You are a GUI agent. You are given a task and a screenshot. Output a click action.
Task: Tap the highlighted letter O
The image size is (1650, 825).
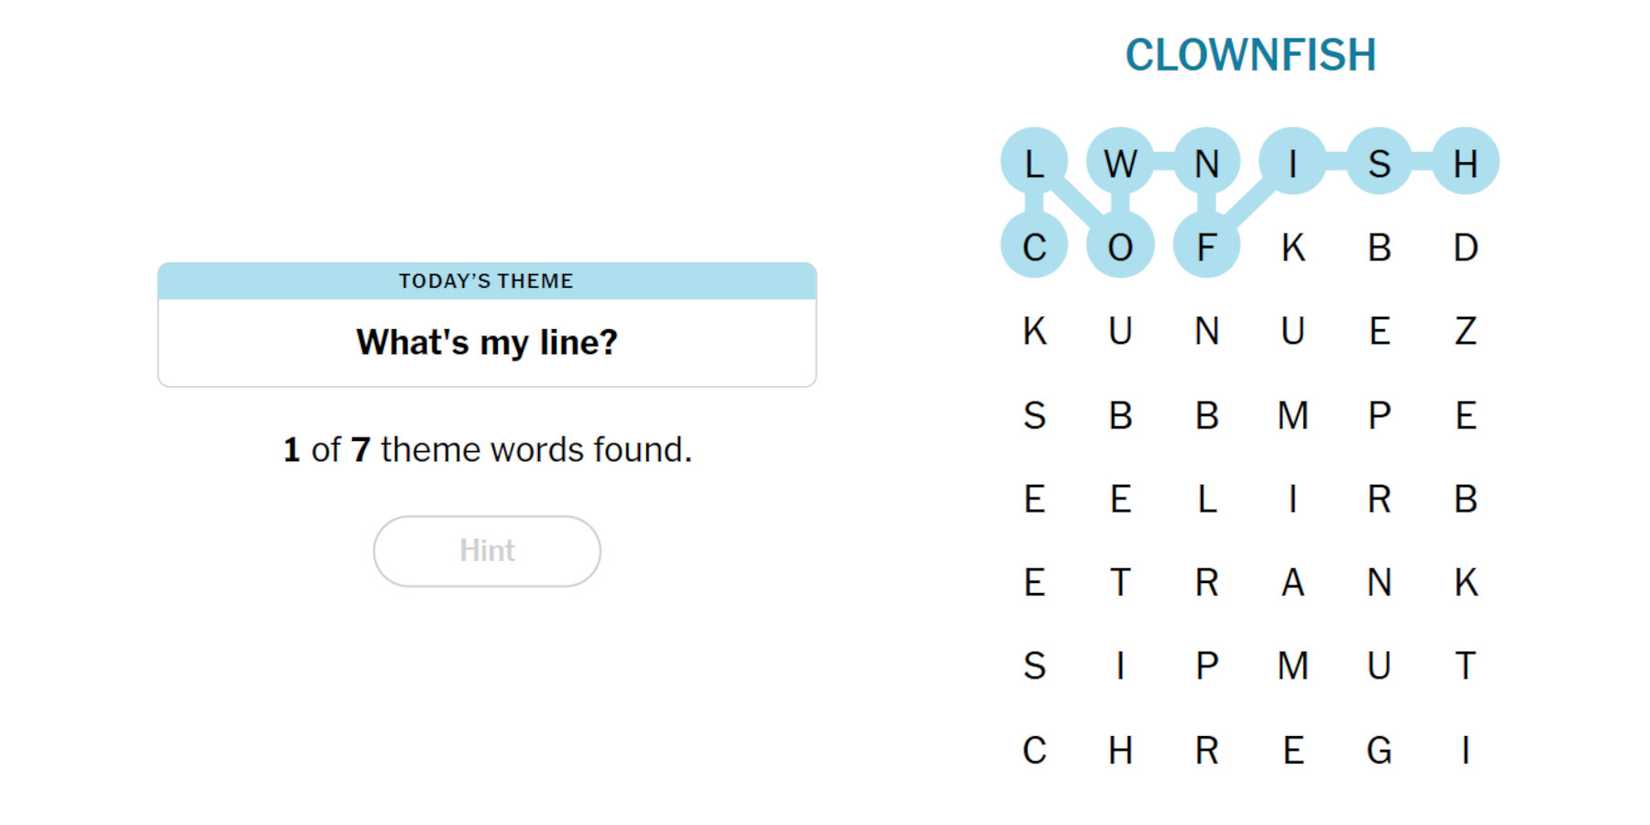(x=1120, y=247)
